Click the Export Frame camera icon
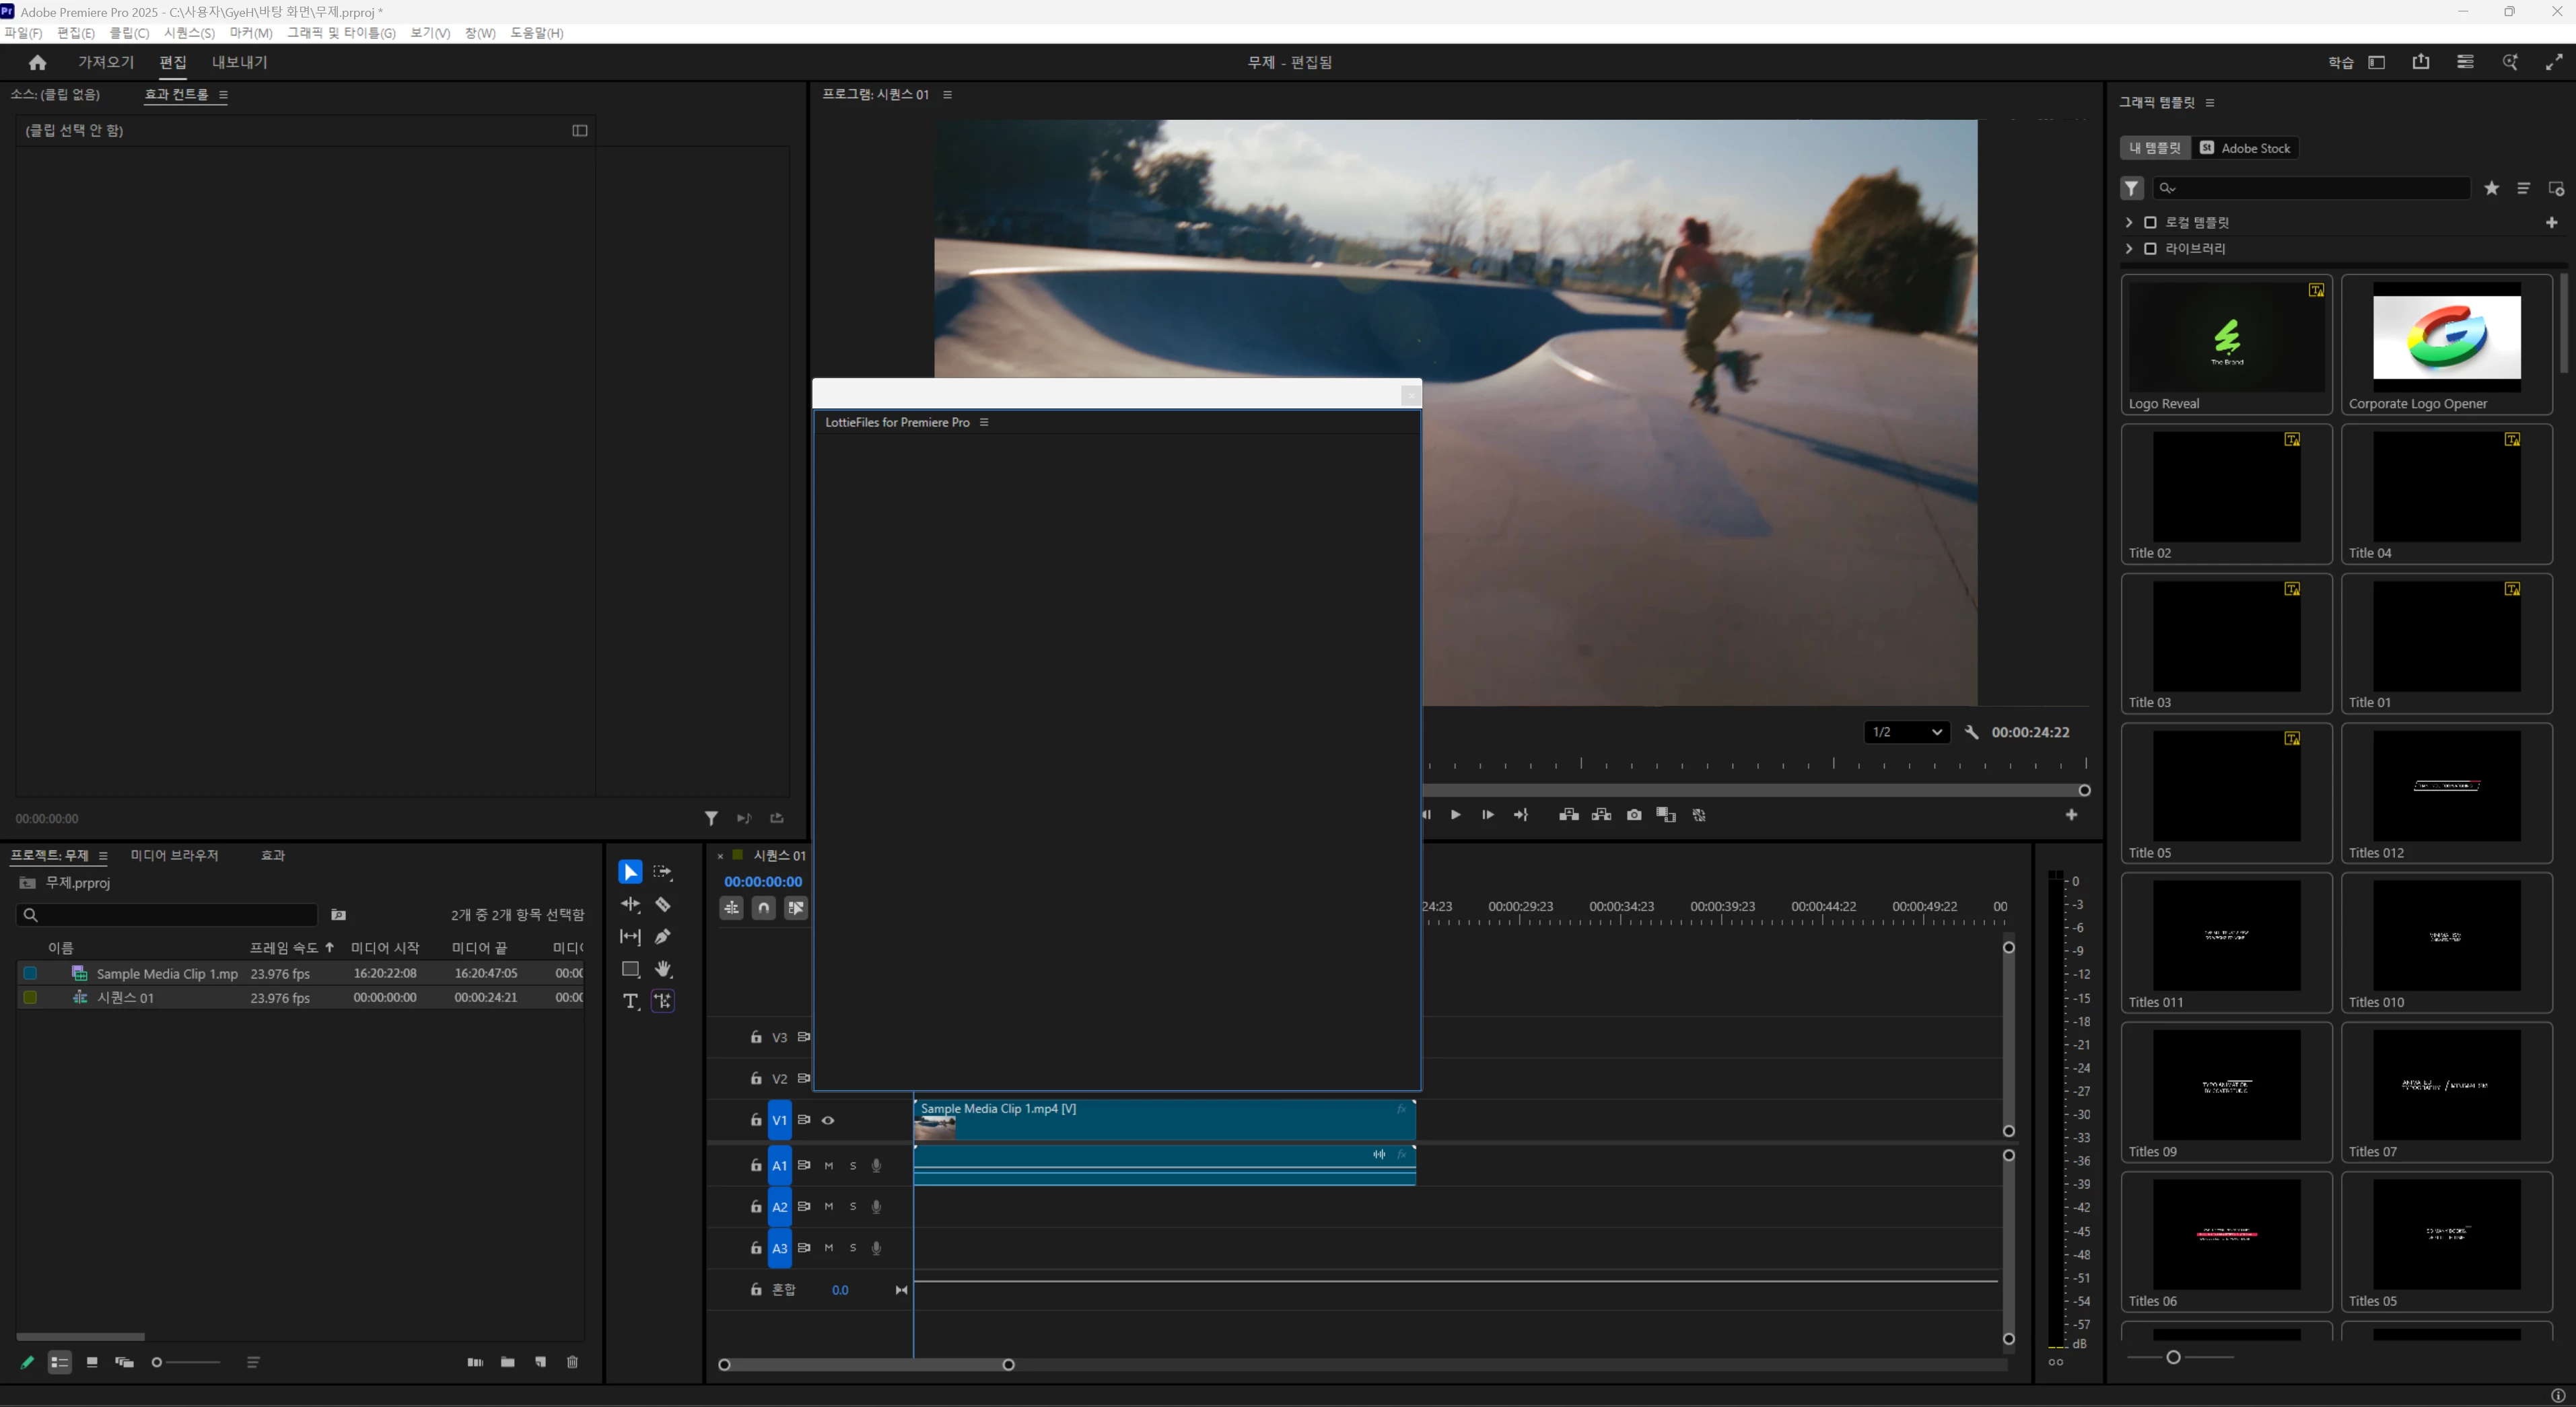 (x=1634, y=815)
